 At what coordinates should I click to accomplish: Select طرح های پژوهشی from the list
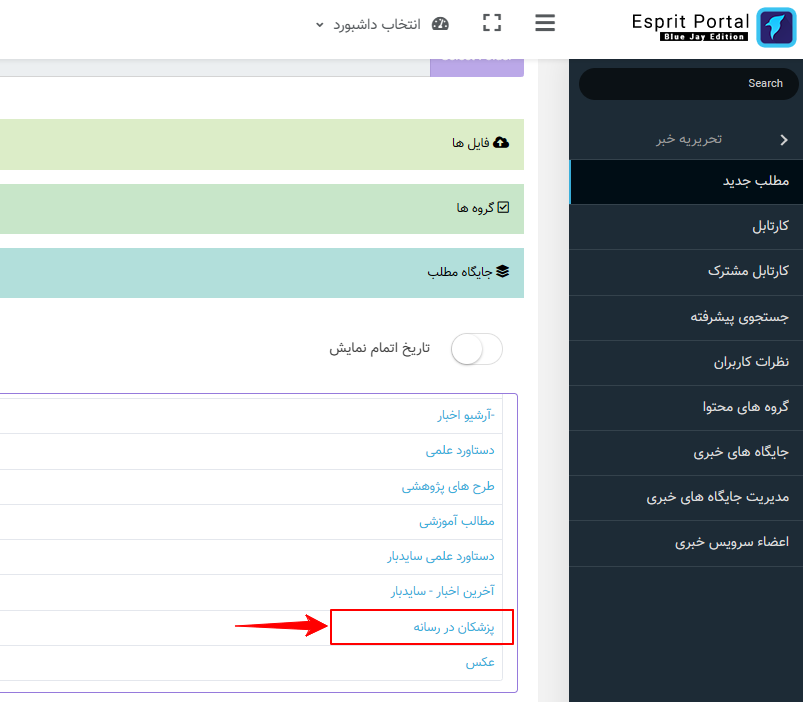point(448,486)
